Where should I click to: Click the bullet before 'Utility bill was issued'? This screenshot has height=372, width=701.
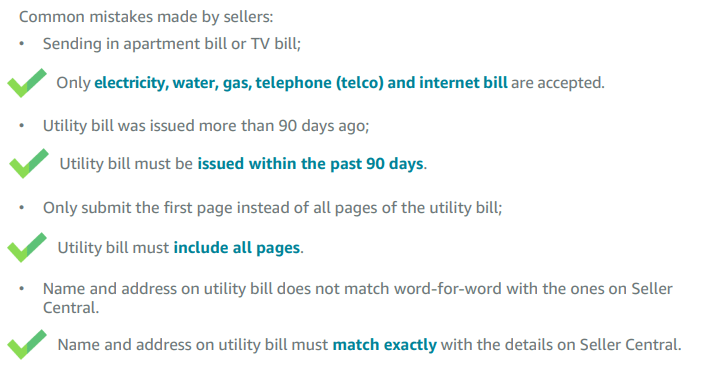(21, 126)
